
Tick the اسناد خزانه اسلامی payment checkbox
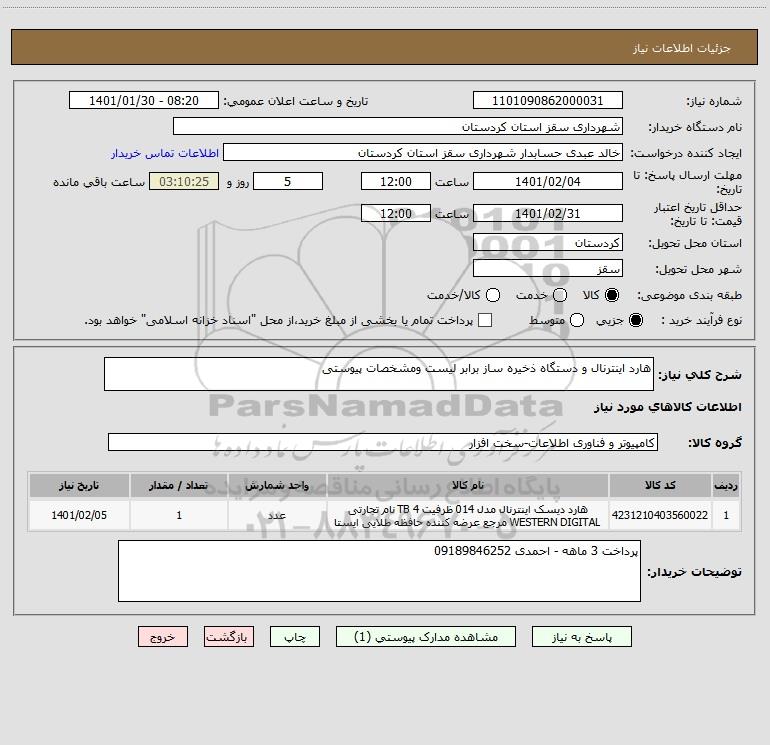coord(485,320)
